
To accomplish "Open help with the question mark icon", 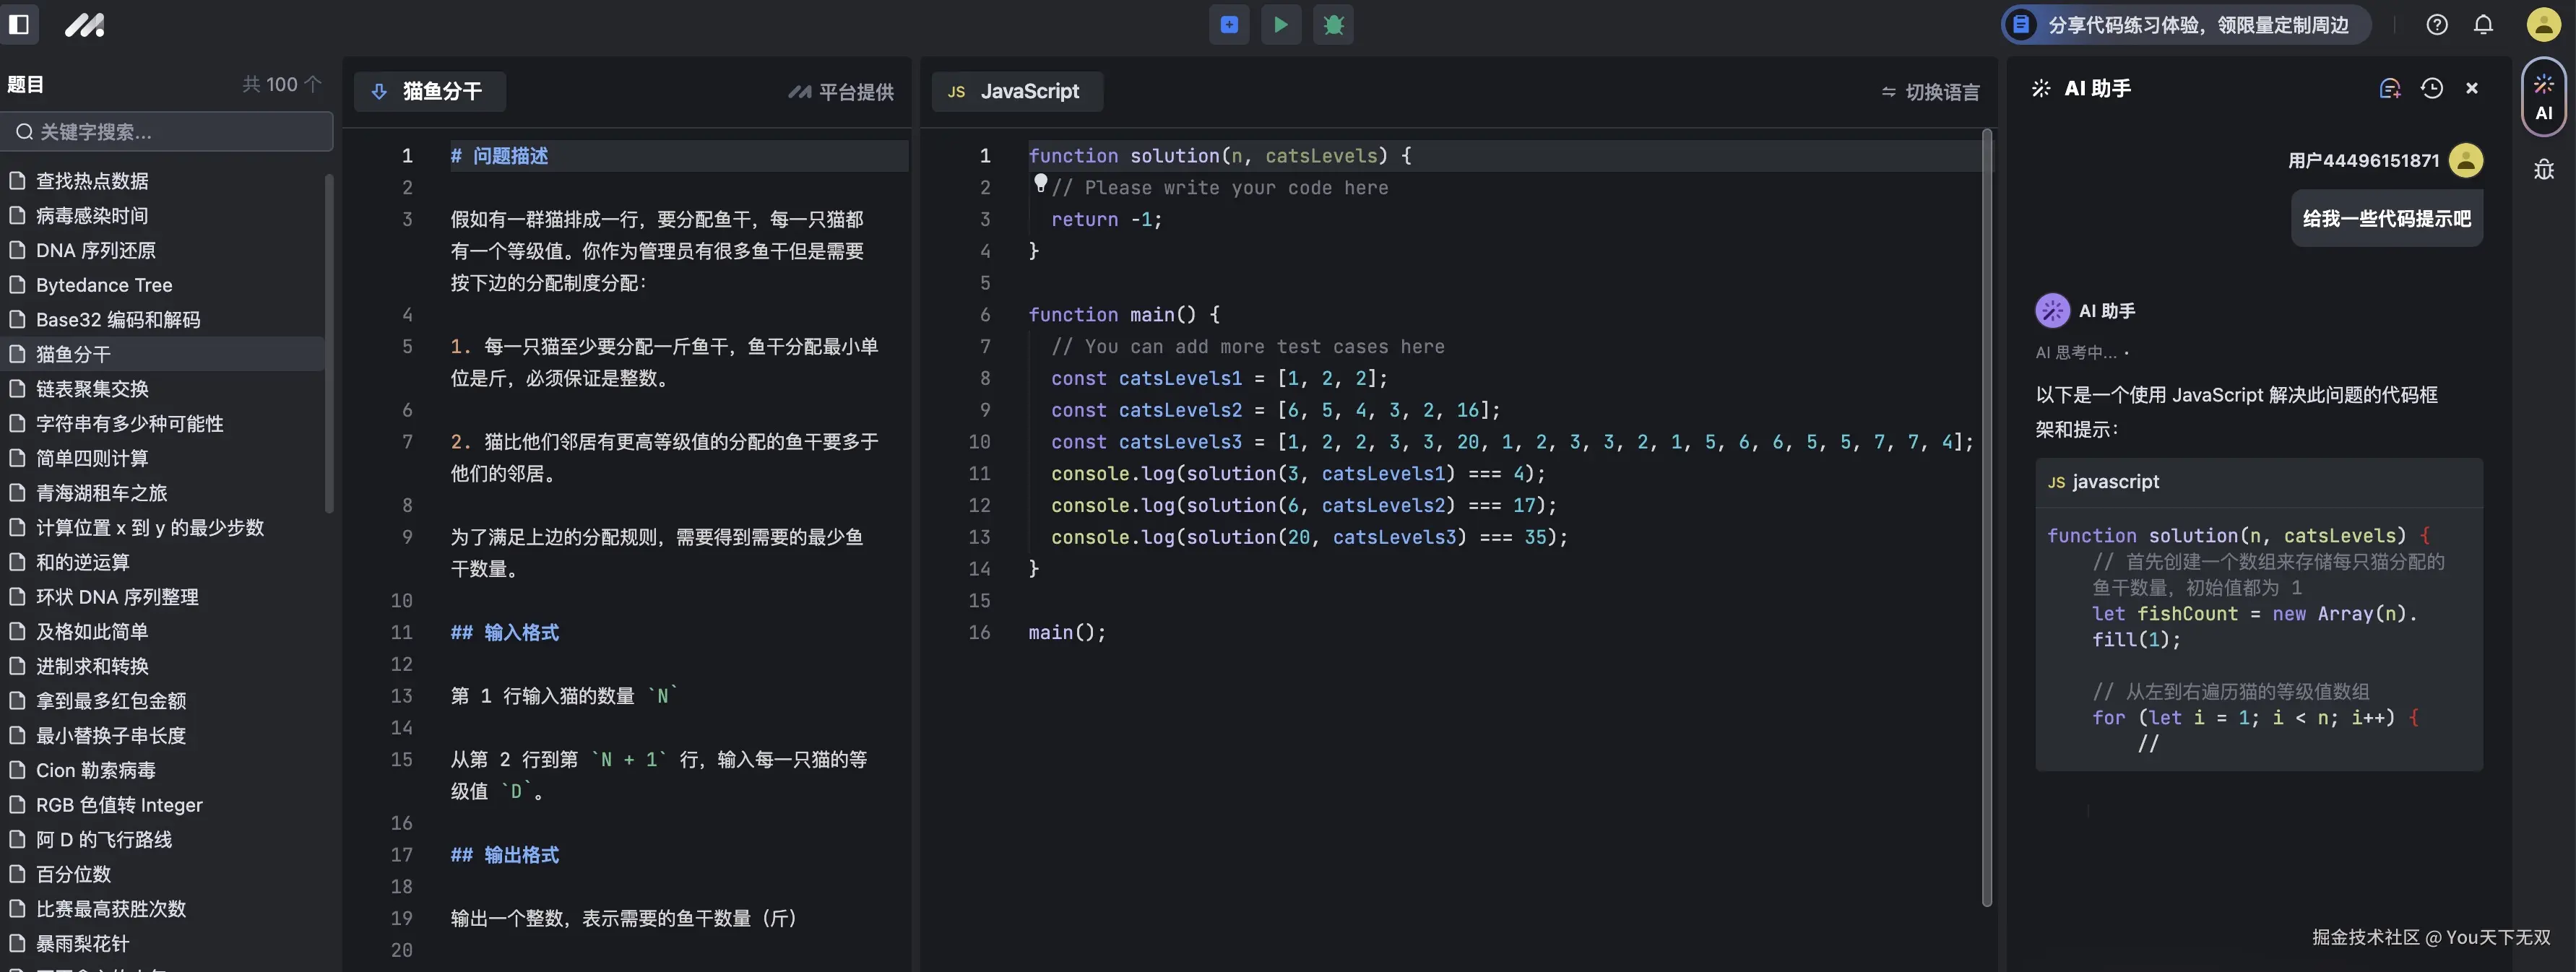I will [x=2437, y=24].
